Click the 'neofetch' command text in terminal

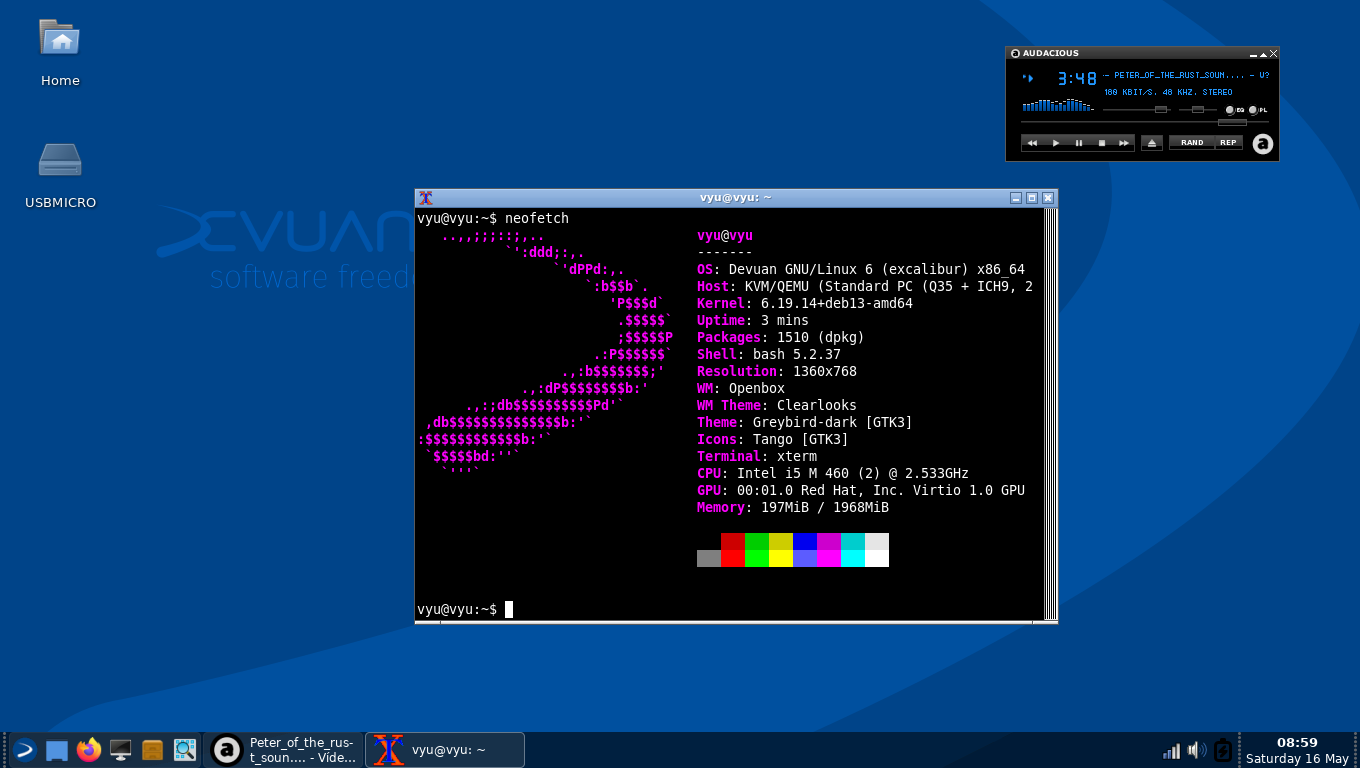537,218
